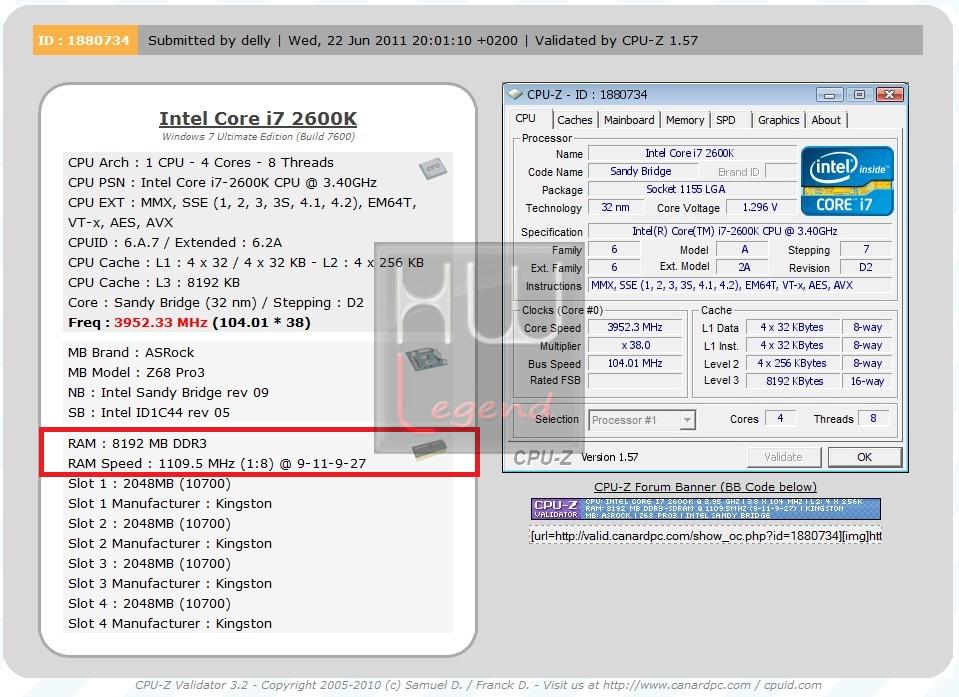This screenshot has height=697, width=959.
Task: Click the RAM Speed 1109.5 MHz line
Action: point(217,463)
